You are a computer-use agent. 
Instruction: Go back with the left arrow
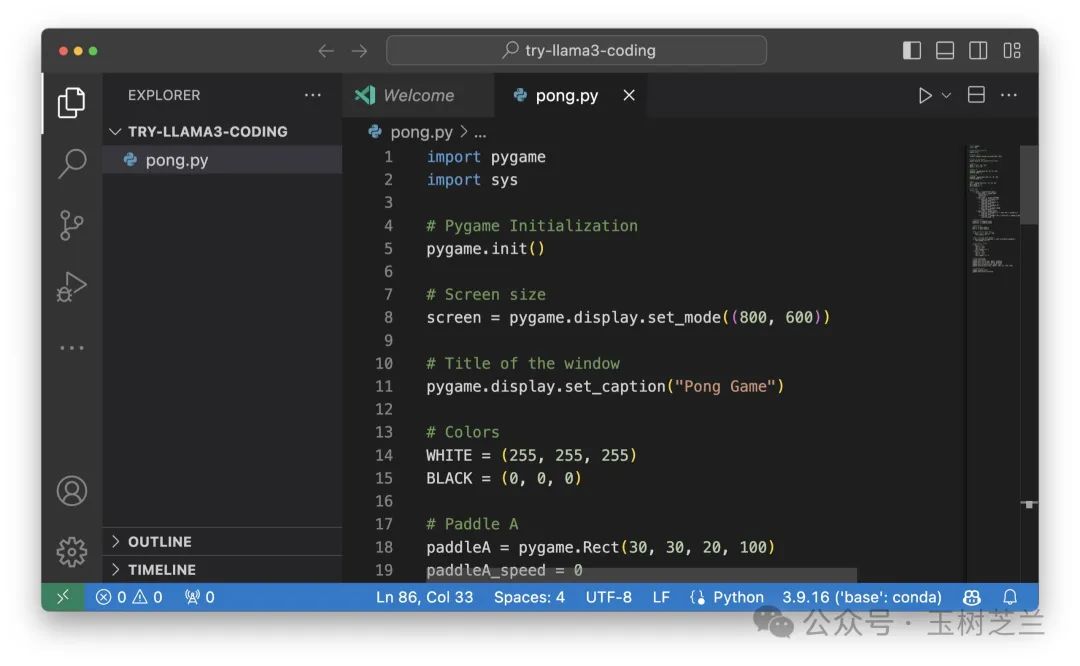point(326,51)
